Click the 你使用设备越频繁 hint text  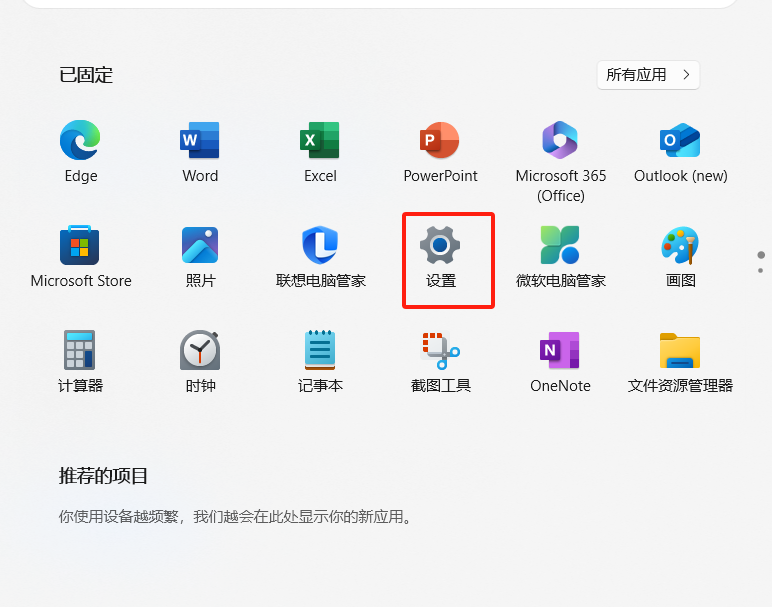click(235, 516)
